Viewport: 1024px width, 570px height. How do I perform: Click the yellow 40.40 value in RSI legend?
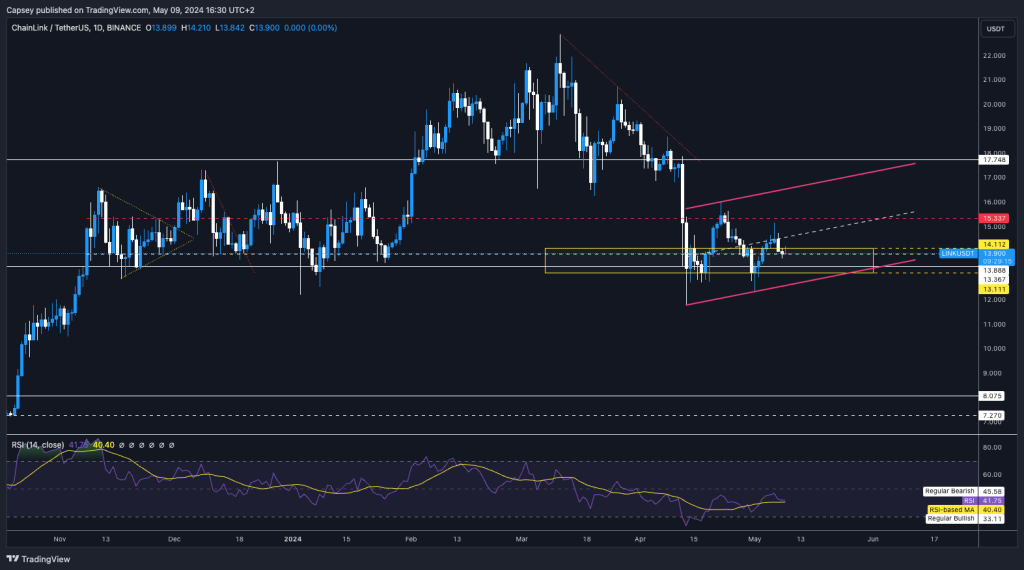click(x=103, y=445)
